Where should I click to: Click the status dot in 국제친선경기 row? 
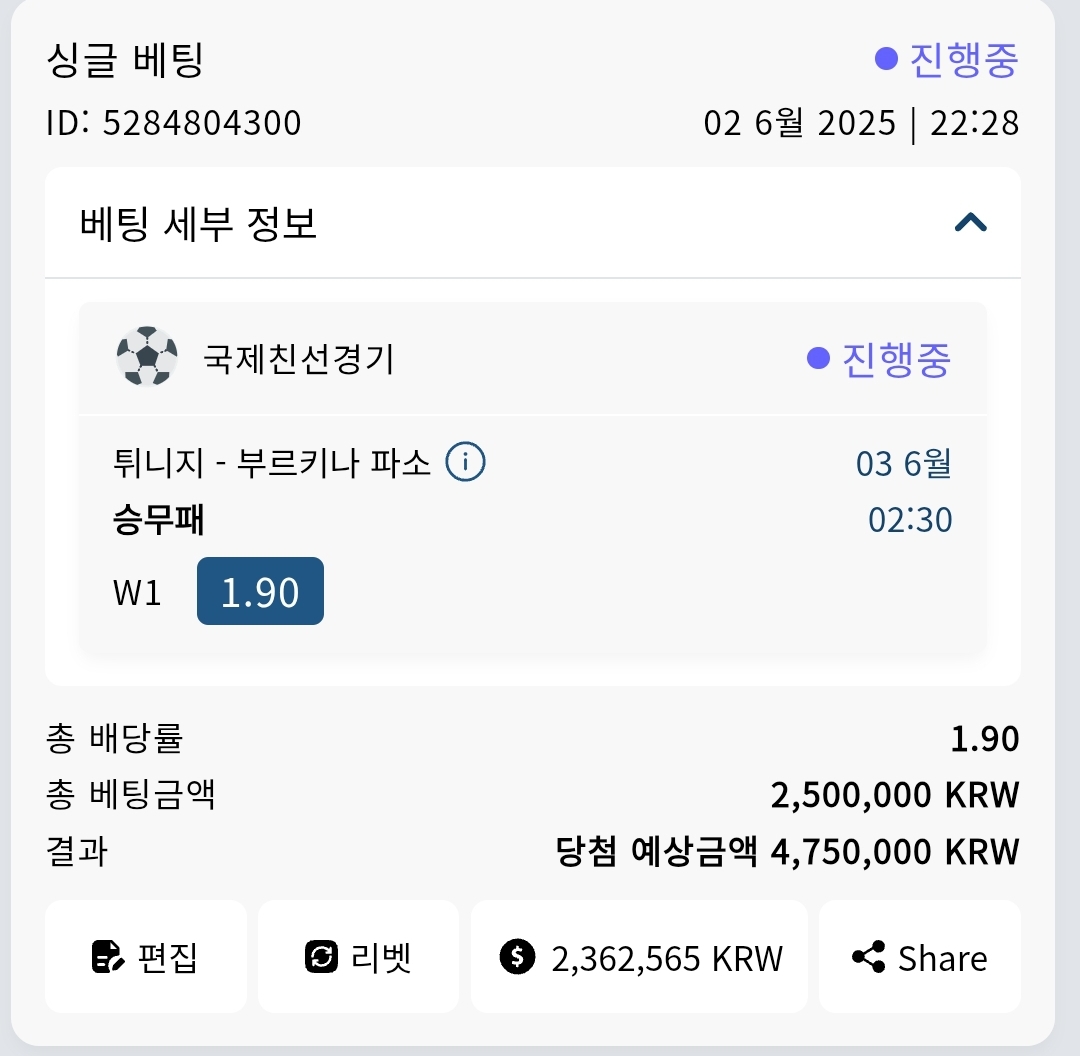pyautogui.click(x=818, y=358)
